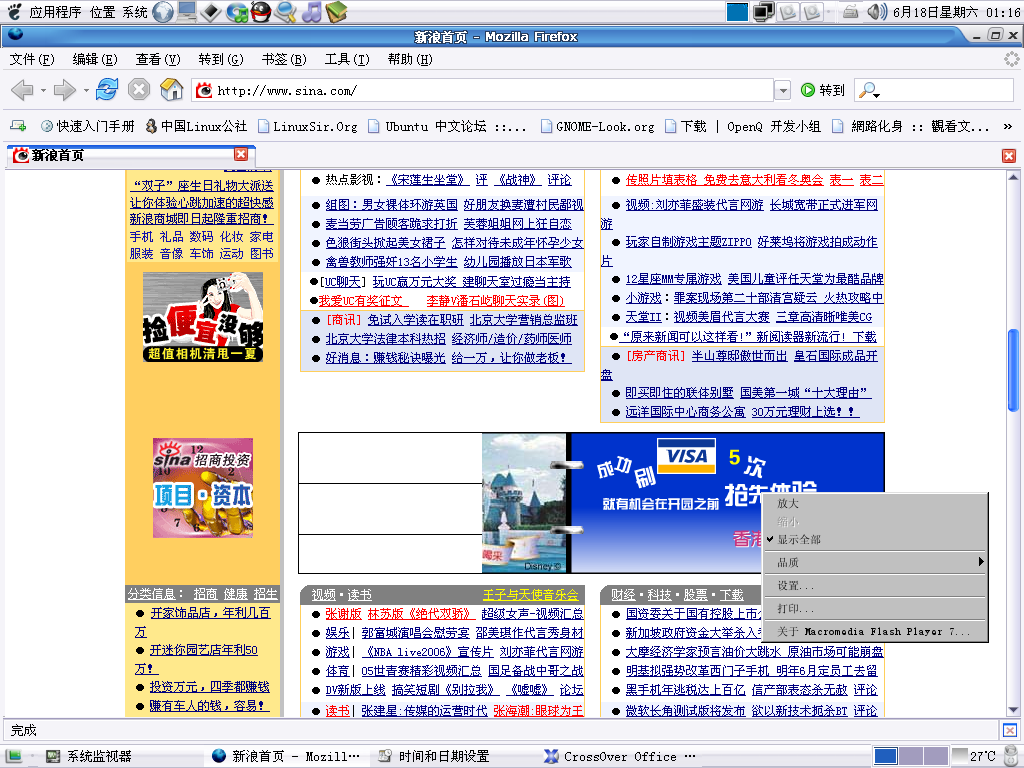
Task: Launch the black diamond panel launcher
Action: [210, 12]
